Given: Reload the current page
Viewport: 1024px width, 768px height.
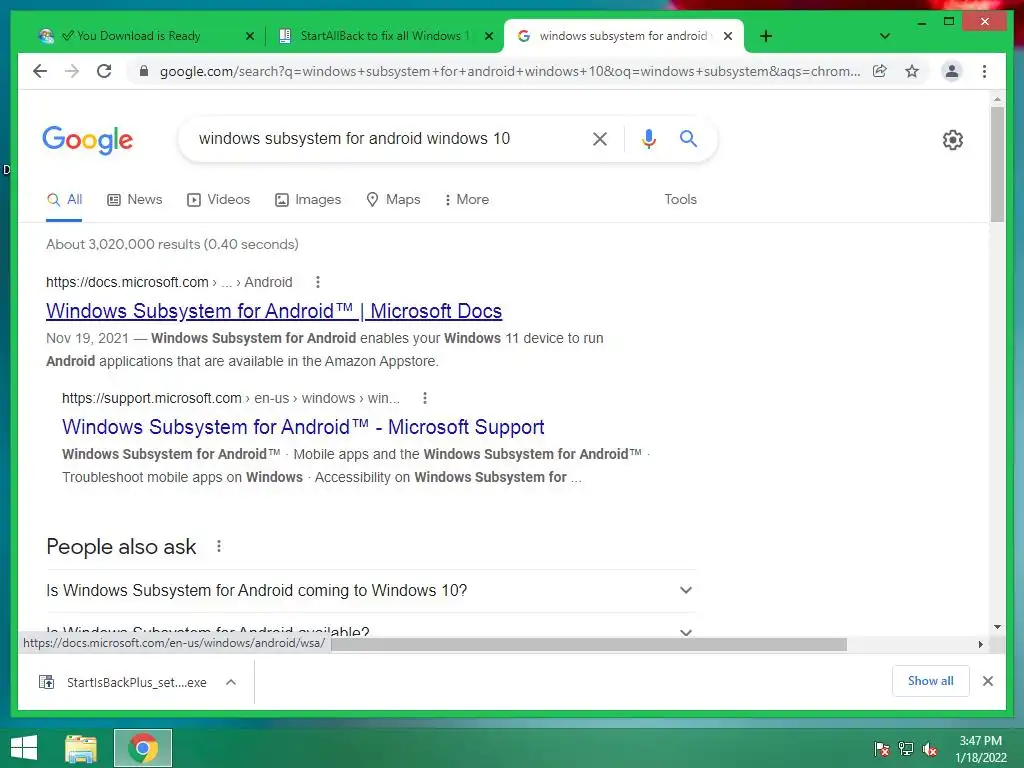Looking at the screenshot, I should click(x=104, y=71).
